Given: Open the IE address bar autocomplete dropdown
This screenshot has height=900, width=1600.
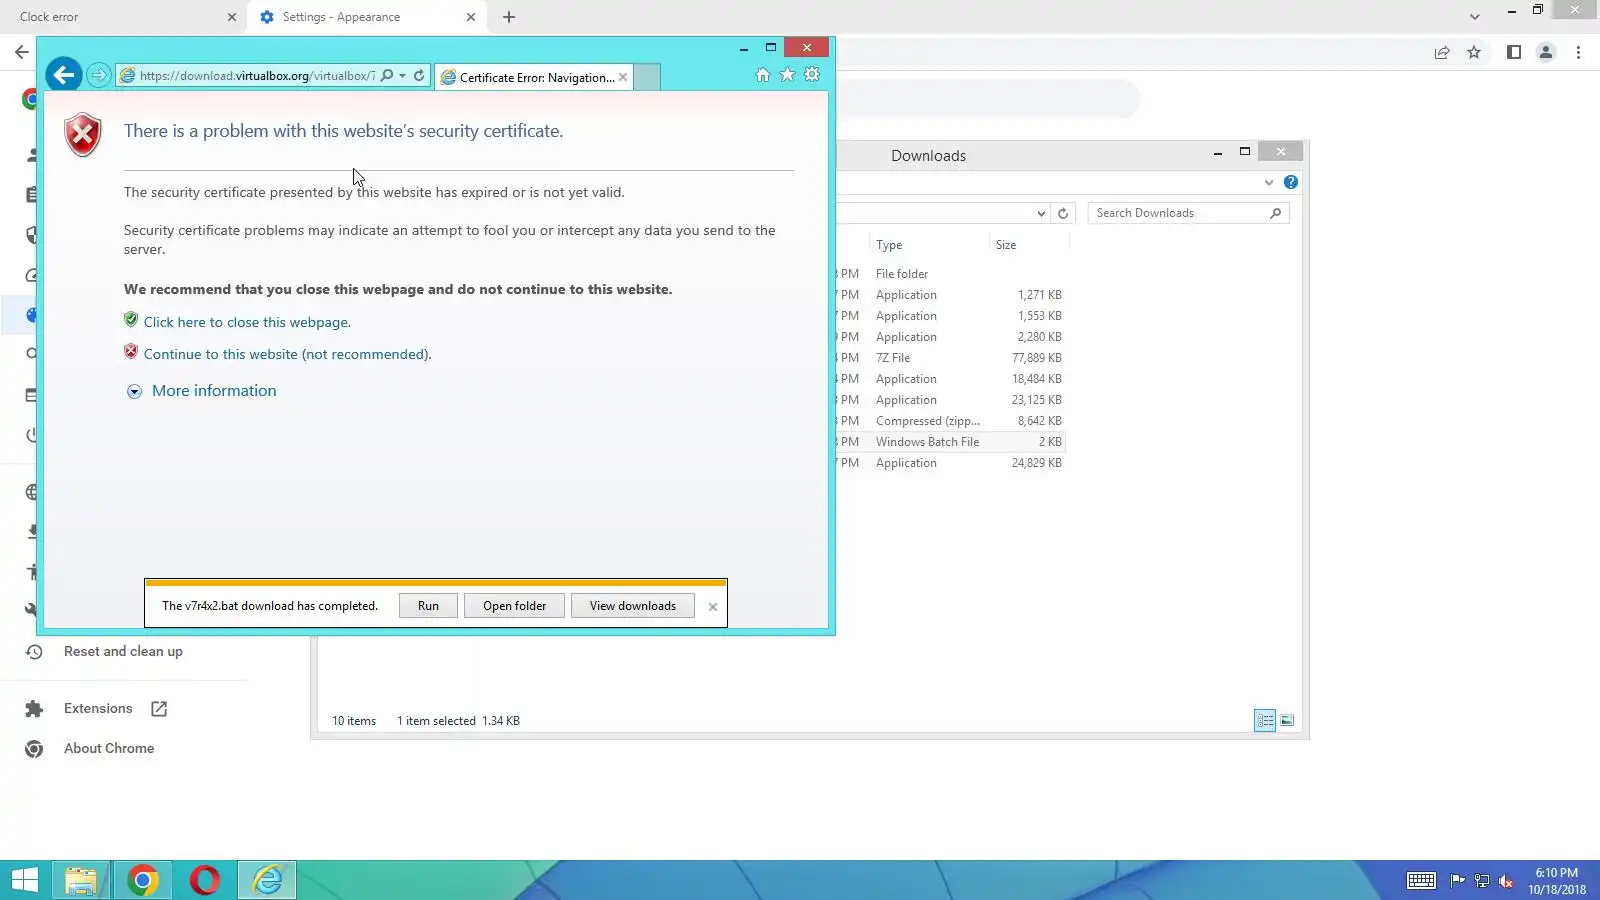Looking at the screenshot, I should [x=402, y=75].
